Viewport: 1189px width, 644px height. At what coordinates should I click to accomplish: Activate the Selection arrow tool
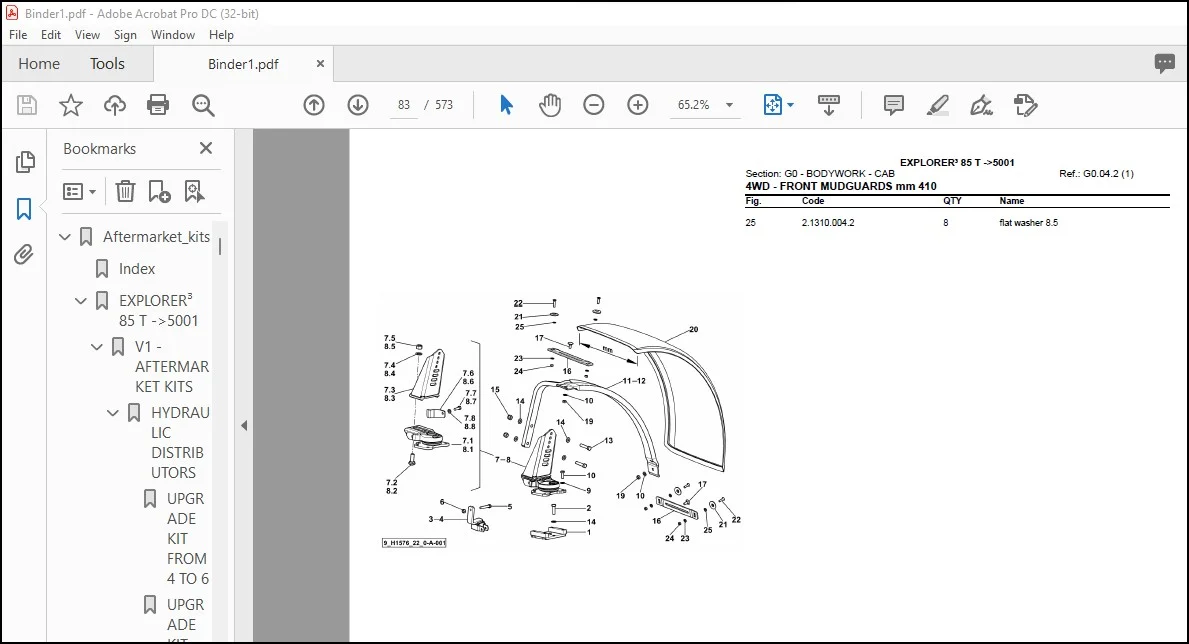[506, 105]
